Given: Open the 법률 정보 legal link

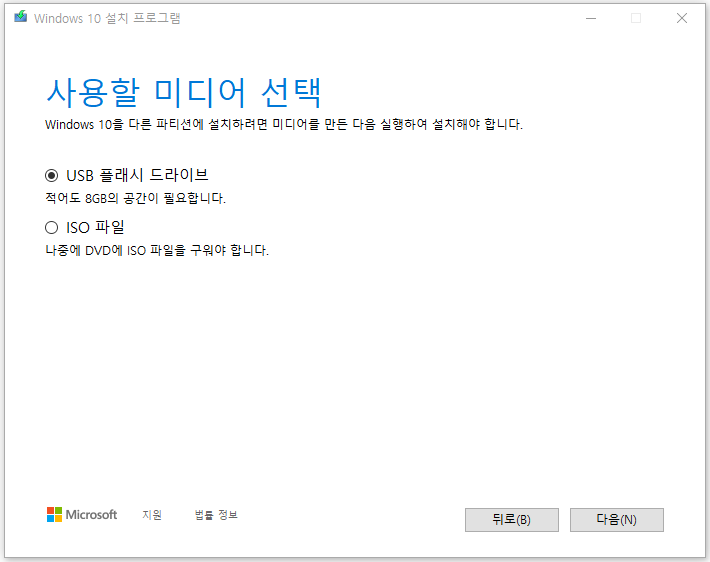Looking at the screenshot, I should (216, 515).
